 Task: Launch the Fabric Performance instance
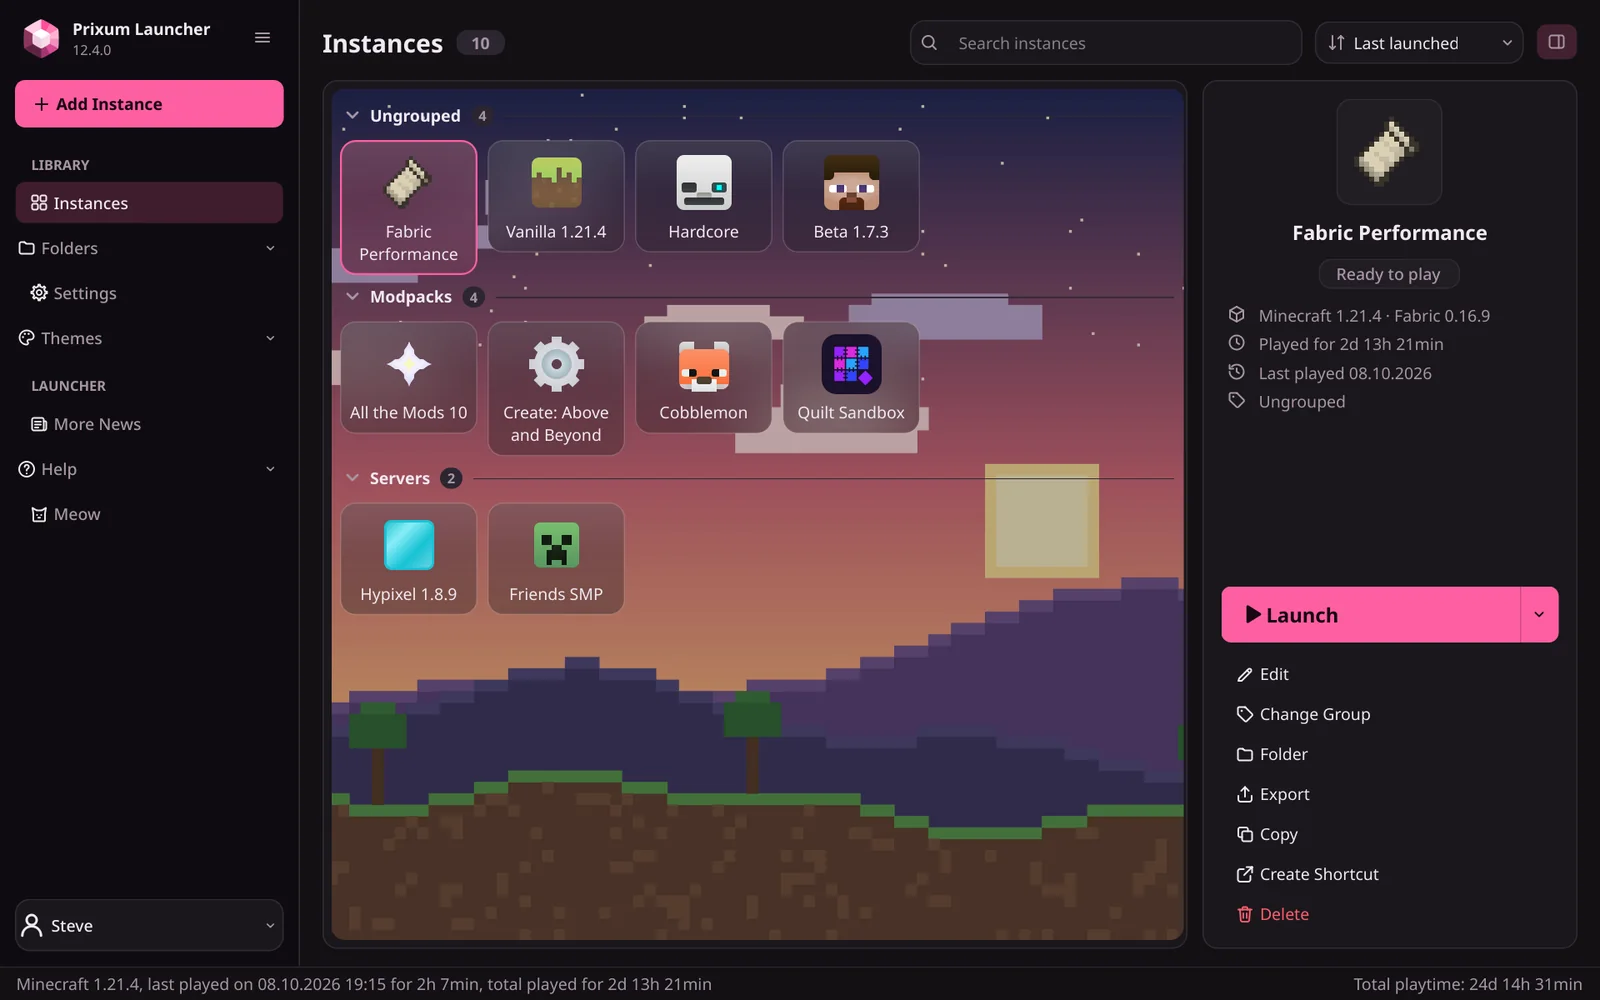tap(1371, 614)
